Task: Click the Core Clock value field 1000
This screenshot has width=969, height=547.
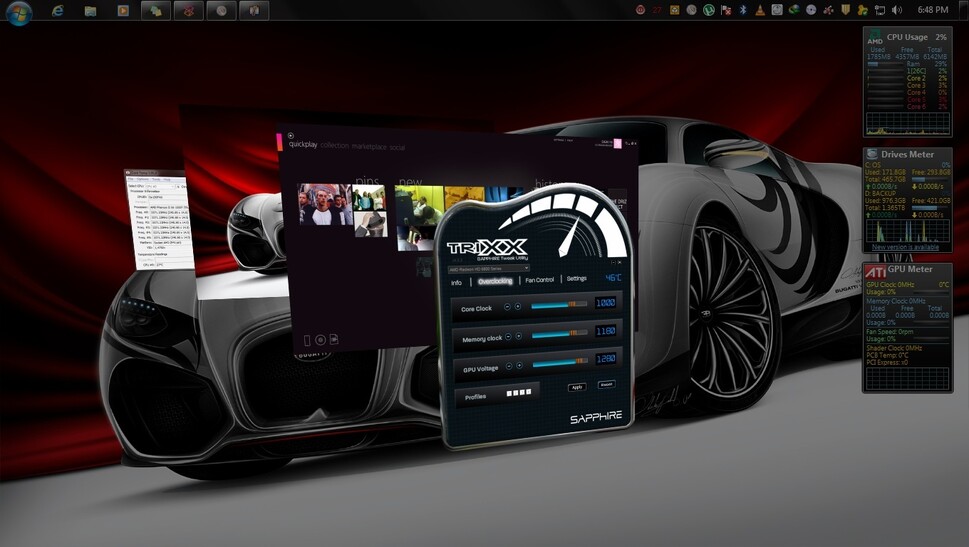Action: (x=605, y=302)
